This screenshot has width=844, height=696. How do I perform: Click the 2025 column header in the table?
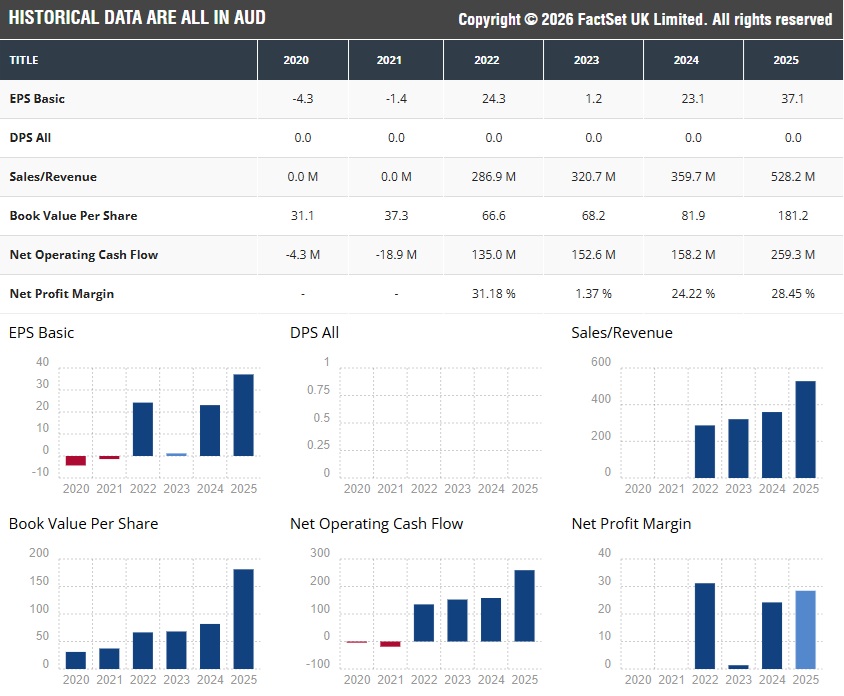tap(786, 60)
